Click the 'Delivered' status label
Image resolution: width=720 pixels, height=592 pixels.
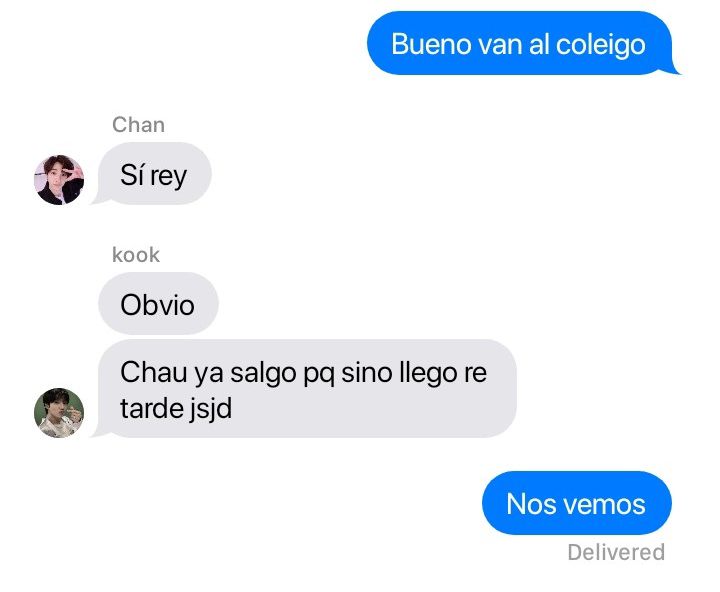click(616, 552)
